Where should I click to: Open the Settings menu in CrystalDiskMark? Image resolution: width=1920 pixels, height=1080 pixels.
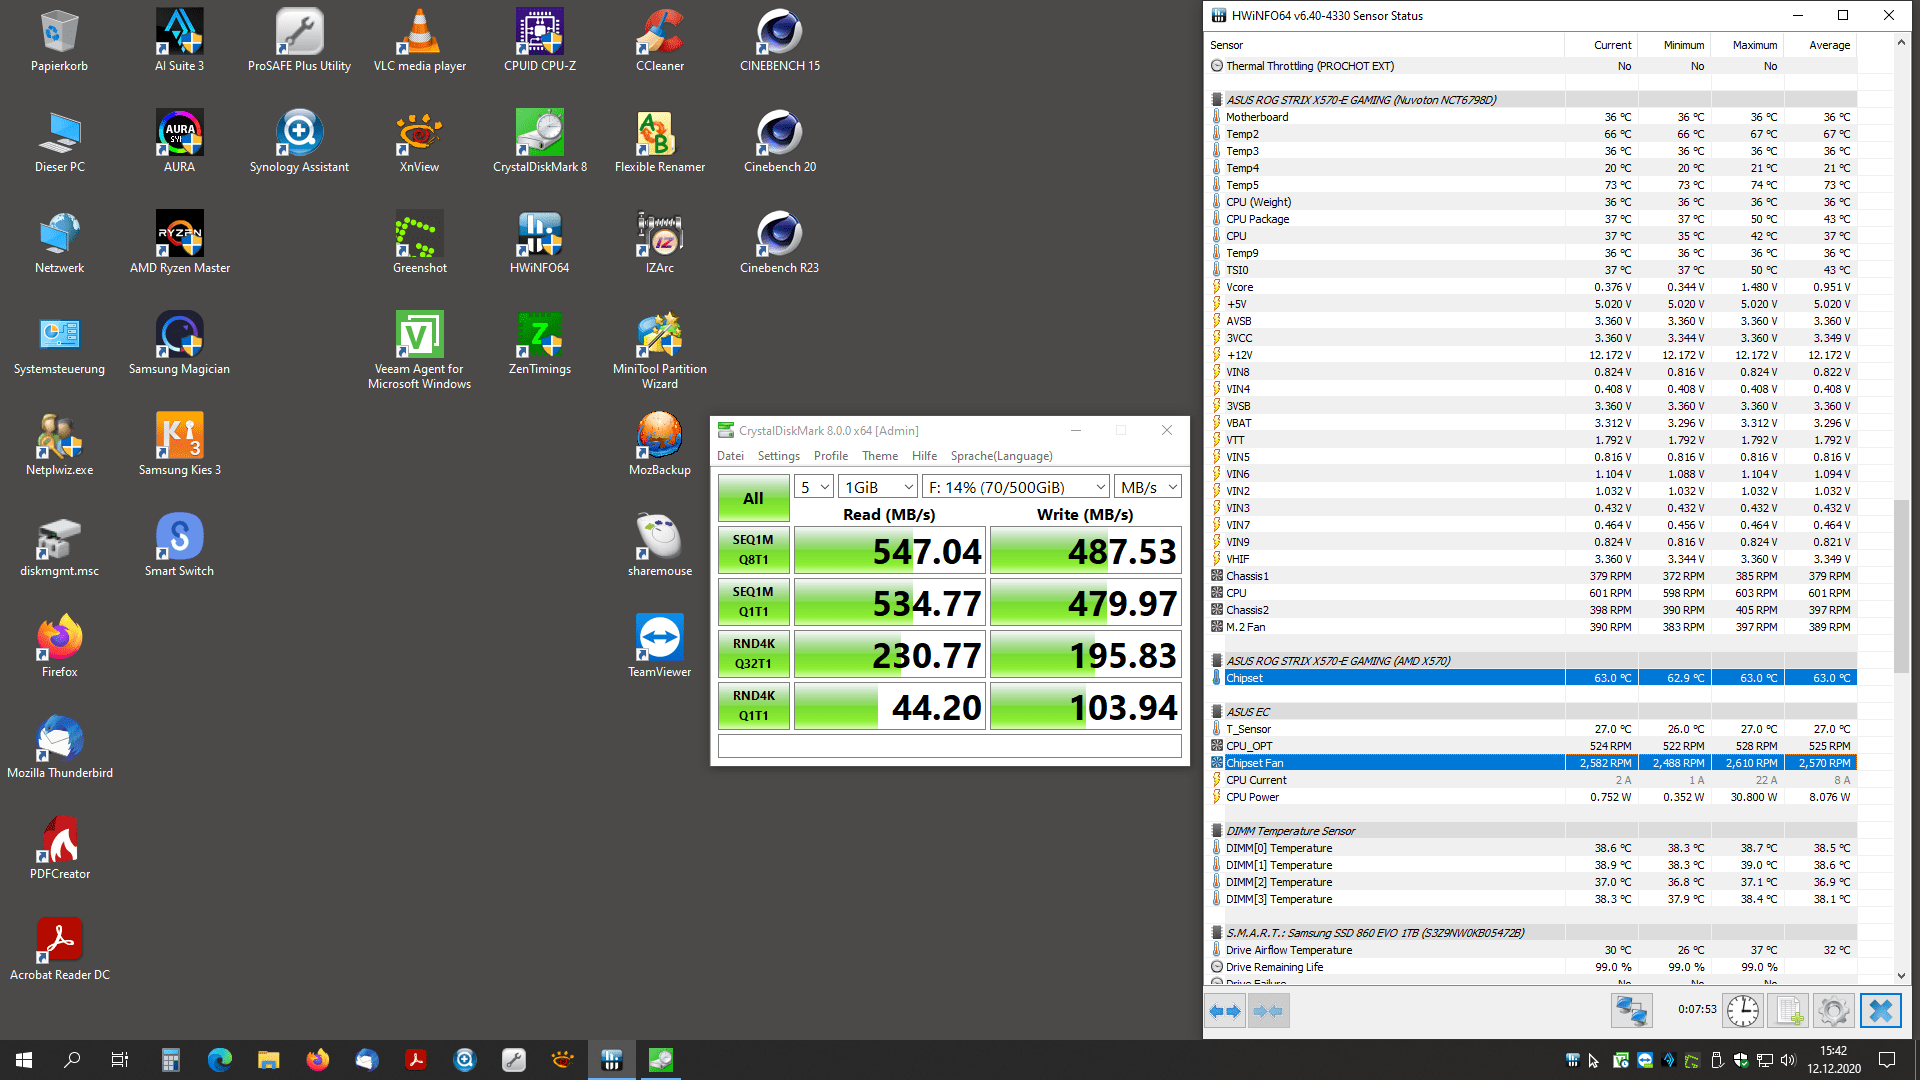click(778, 456)
